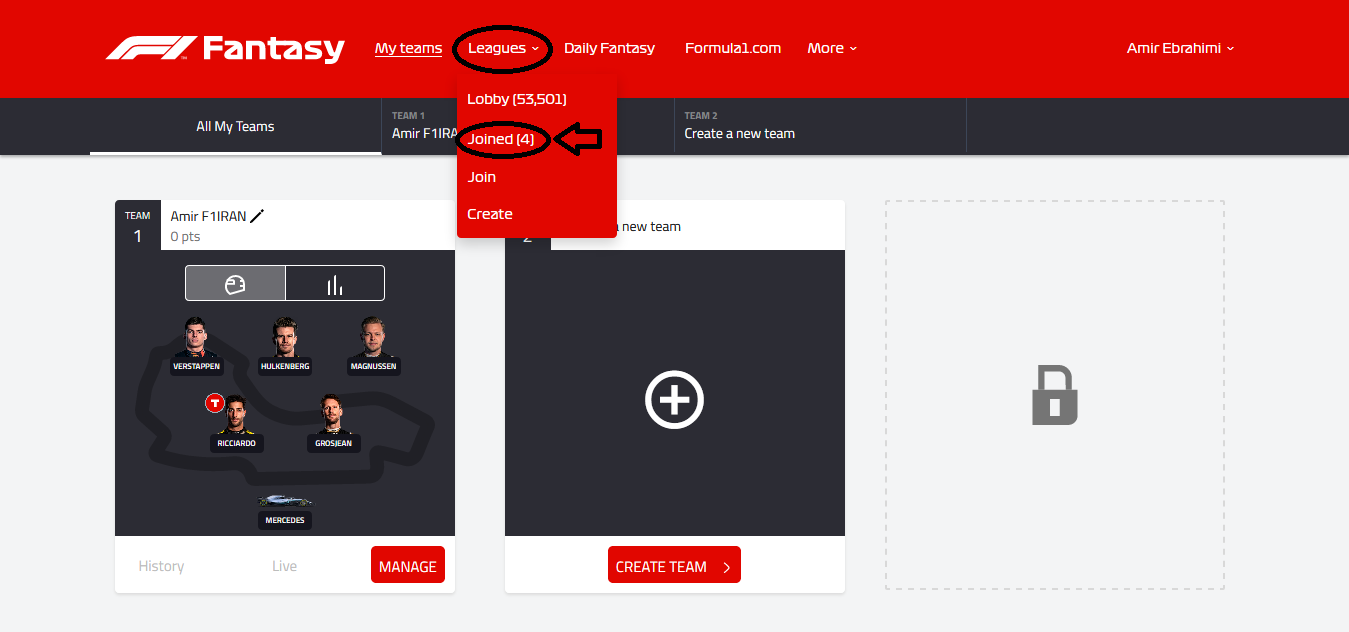
Task: Switch to helmet drivers view
Action: (x=235, y=283)
